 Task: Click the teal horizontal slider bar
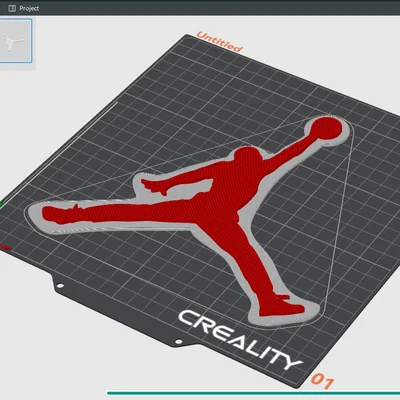coord(253,393)
